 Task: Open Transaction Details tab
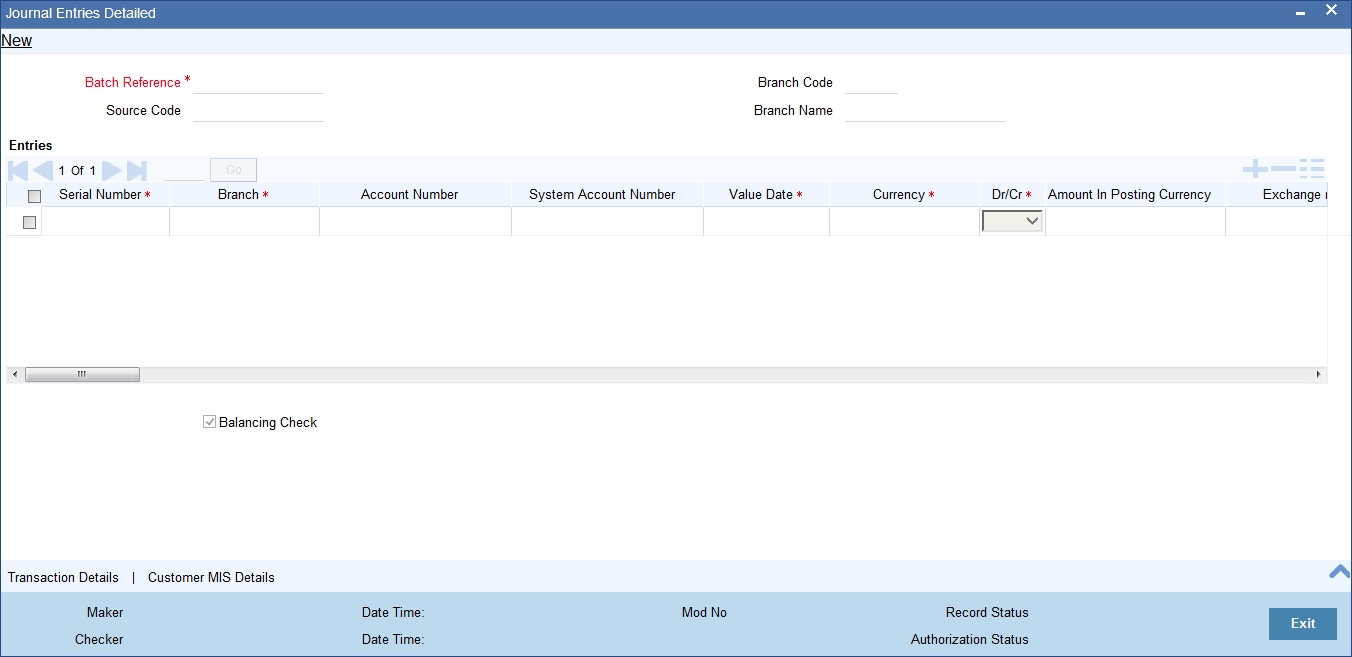63,577
